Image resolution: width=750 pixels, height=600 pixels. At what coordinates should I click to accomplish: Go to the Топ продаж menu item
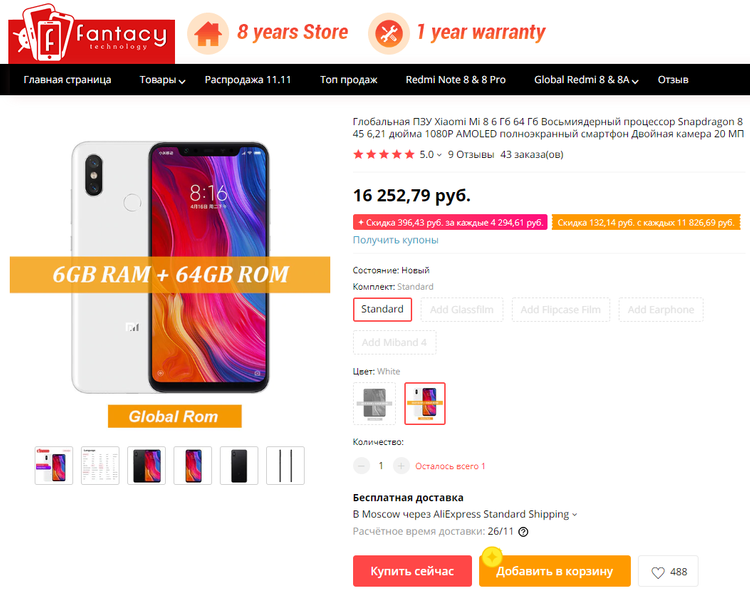[x=349, y=80]
